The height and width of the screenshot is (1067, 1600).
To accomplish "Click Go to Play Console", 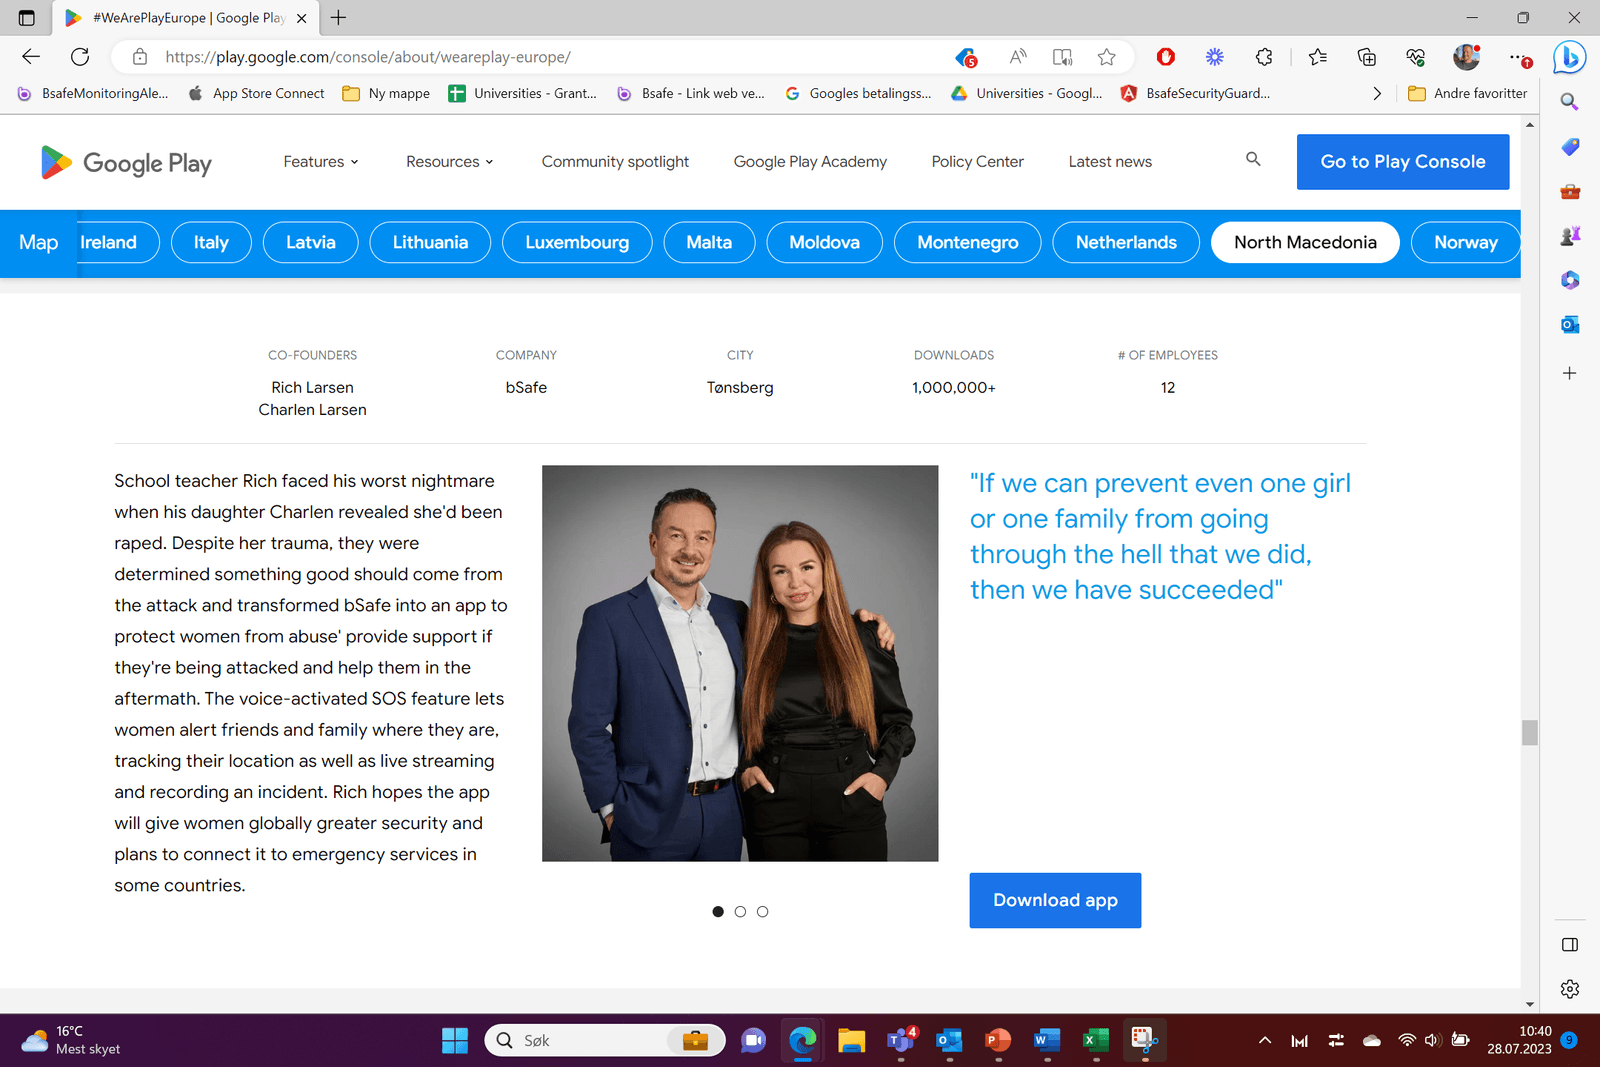I will click(x=1402, y=161).
